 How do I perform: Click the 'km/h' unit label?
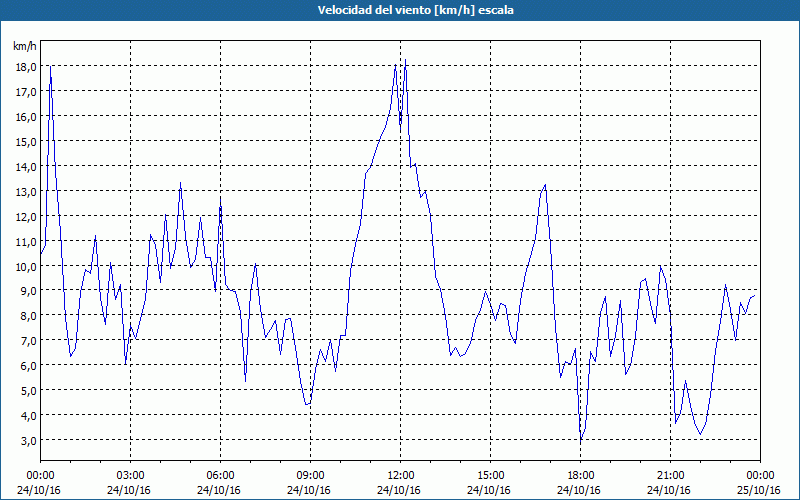tap(25, 46)
